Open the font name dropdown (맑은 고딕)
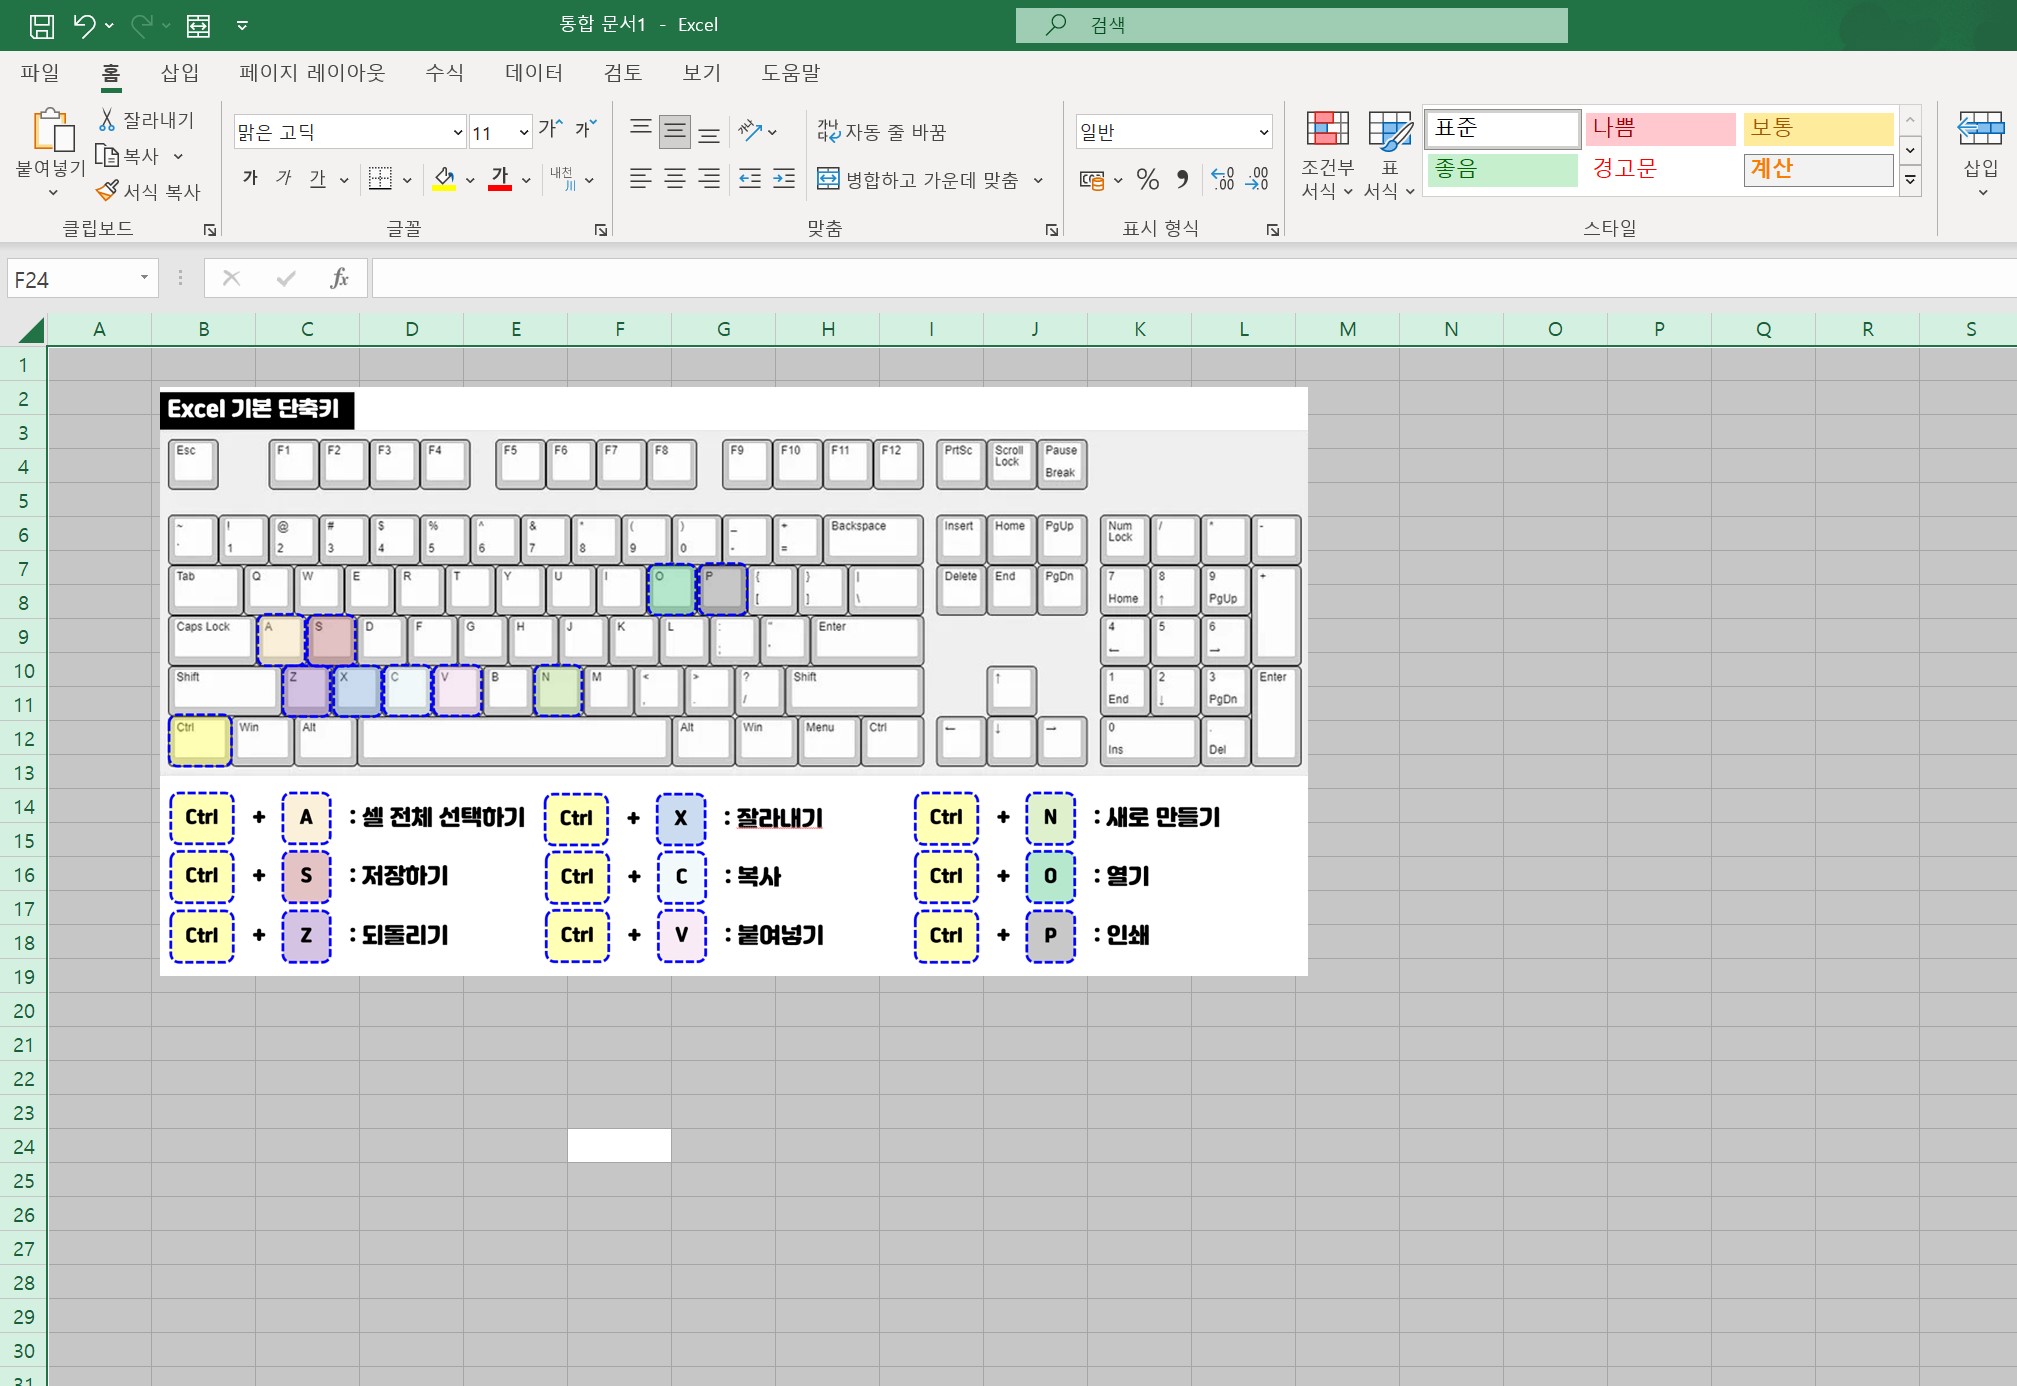This screenshot has width=2017, height=1386. 457,132
